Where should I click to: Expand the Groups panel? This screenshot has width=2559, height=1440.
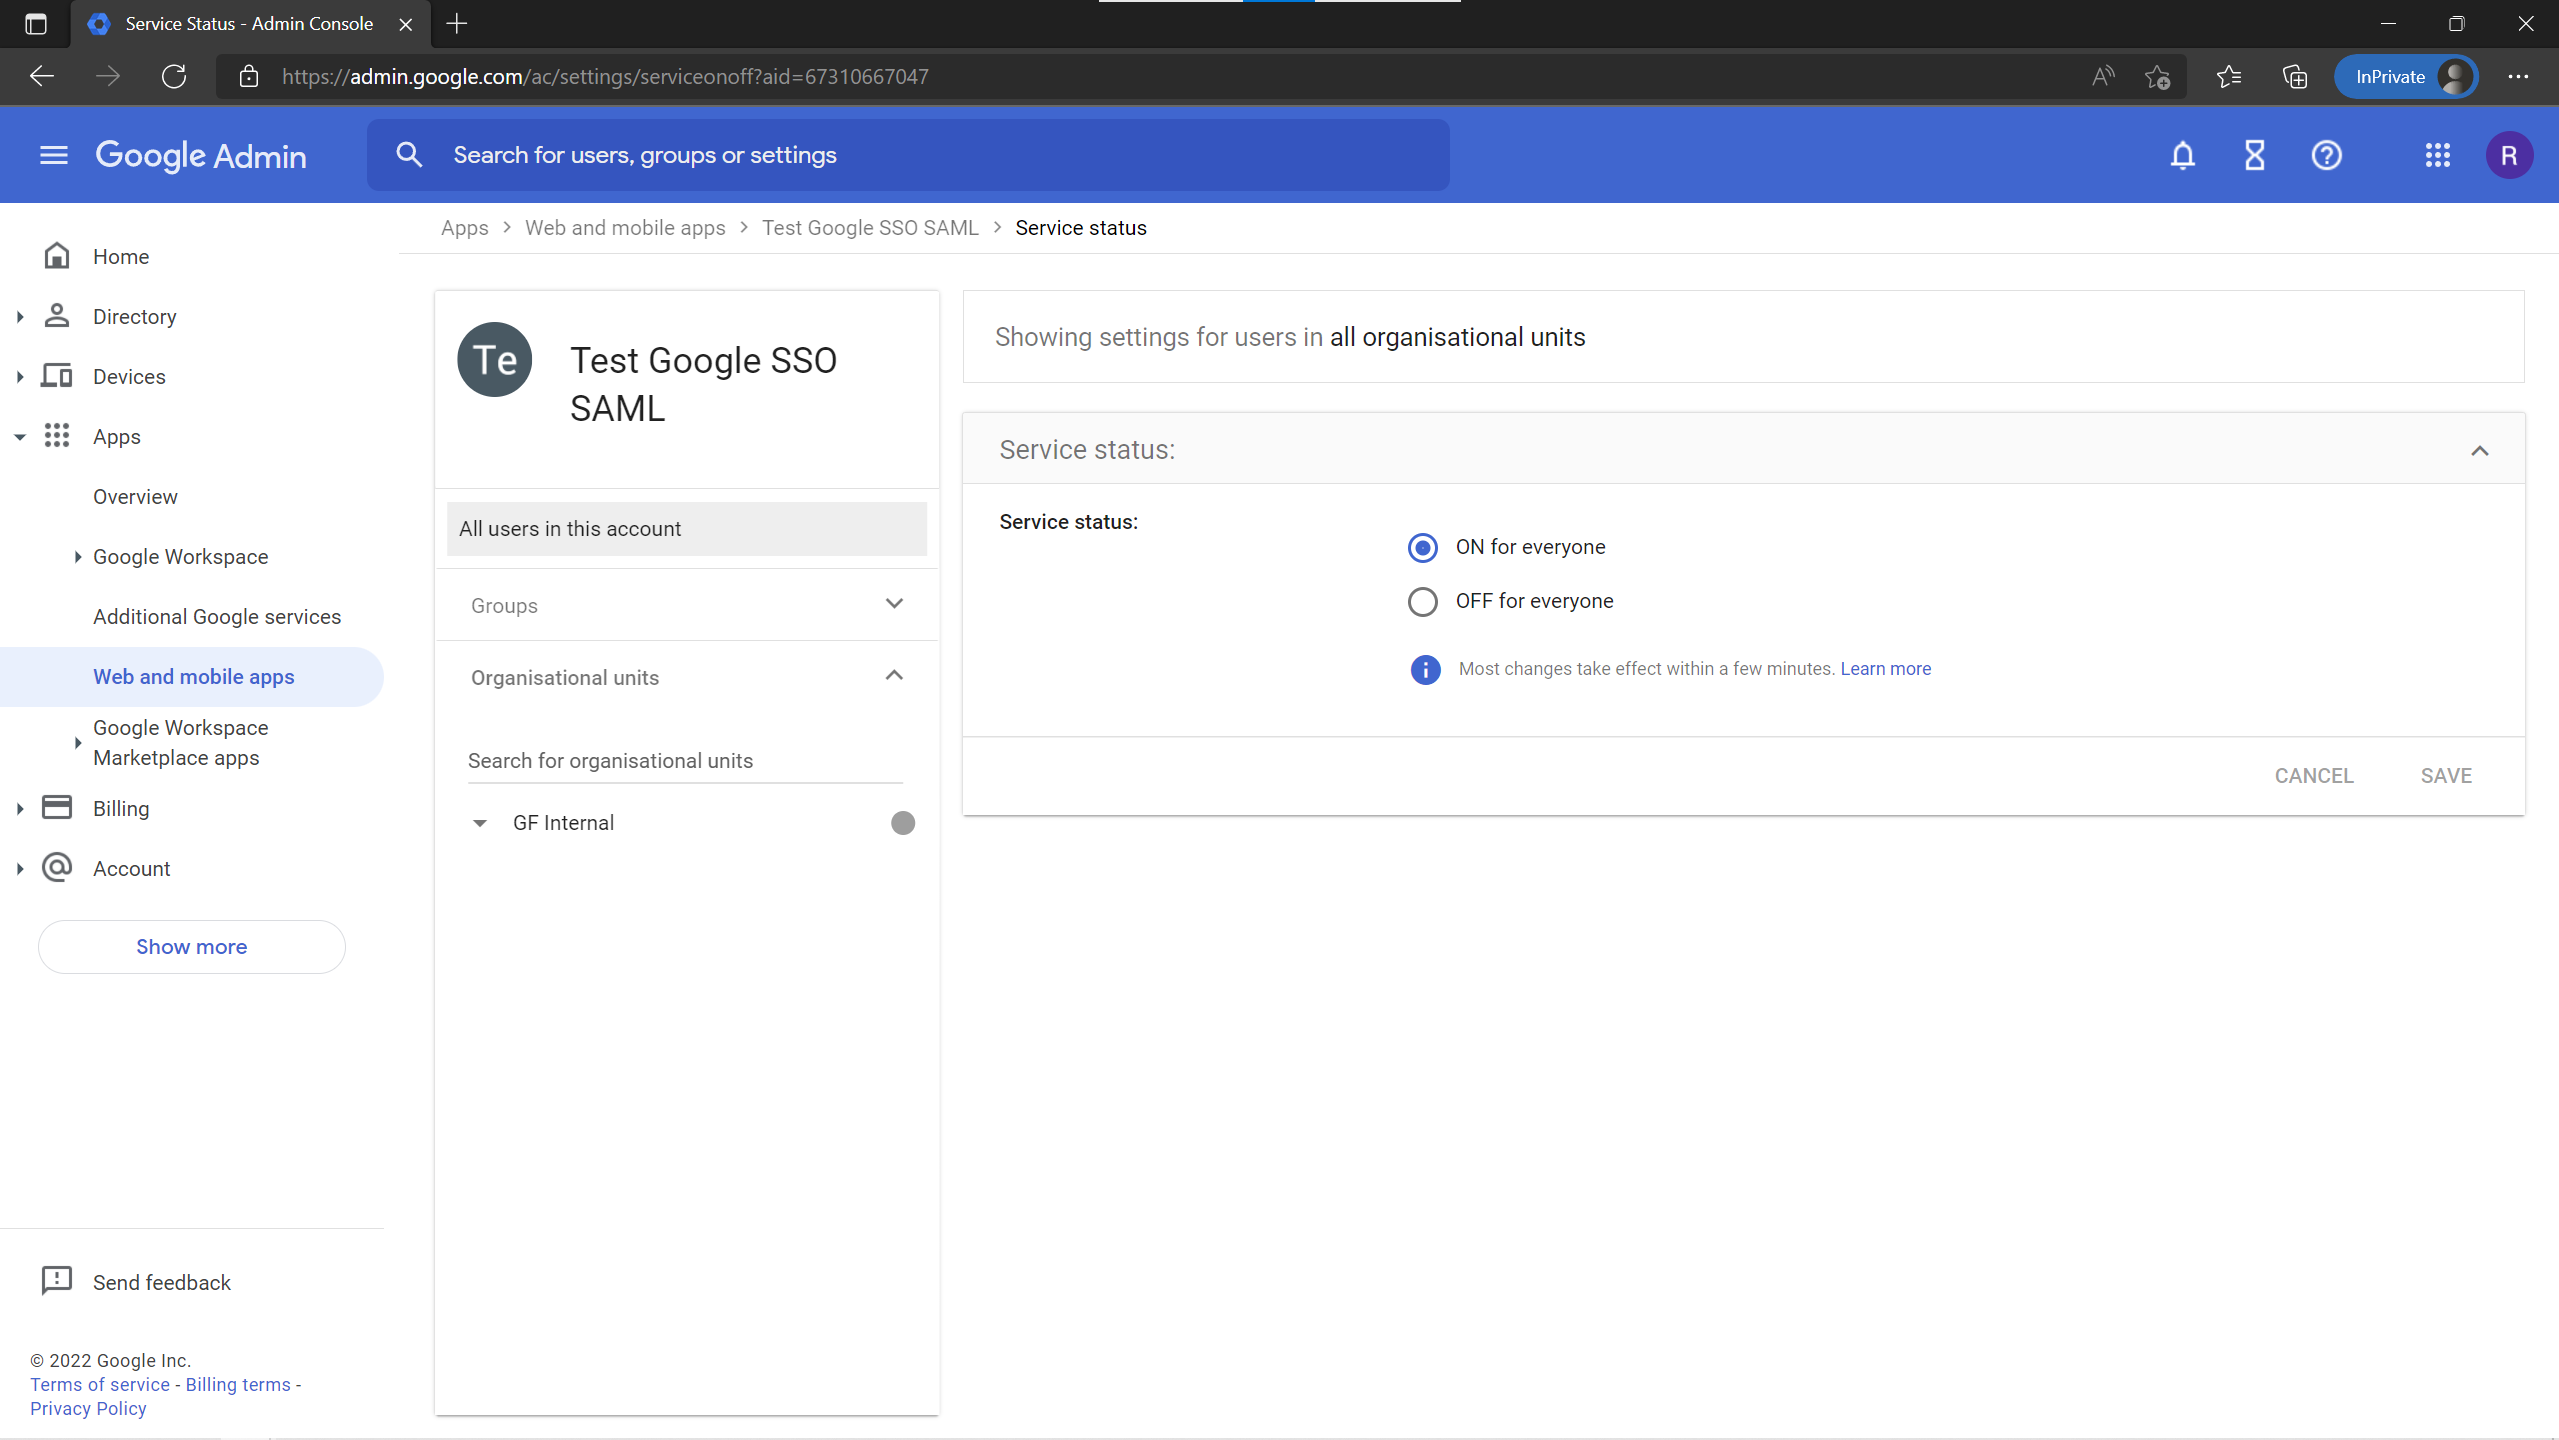pyautogui.click(x=894, y=604)
